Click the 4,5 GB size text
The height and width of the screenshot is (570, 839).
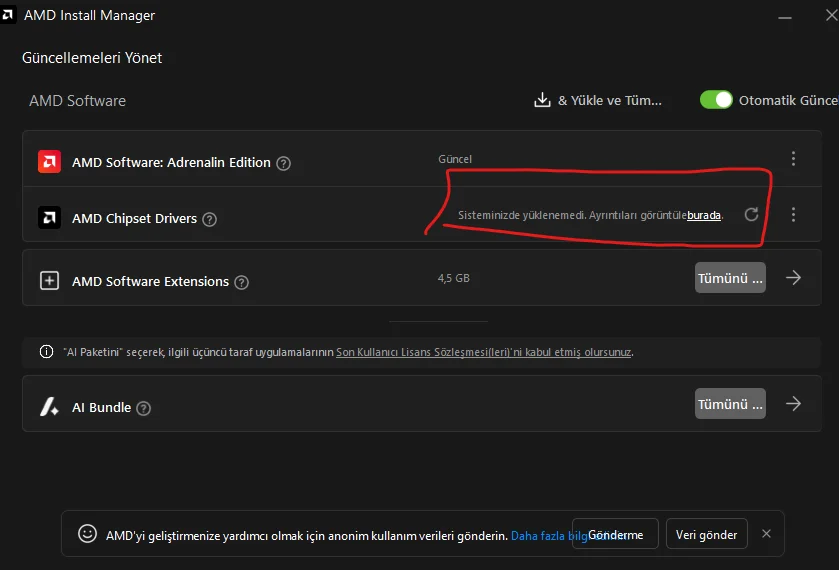click(454, 278)
